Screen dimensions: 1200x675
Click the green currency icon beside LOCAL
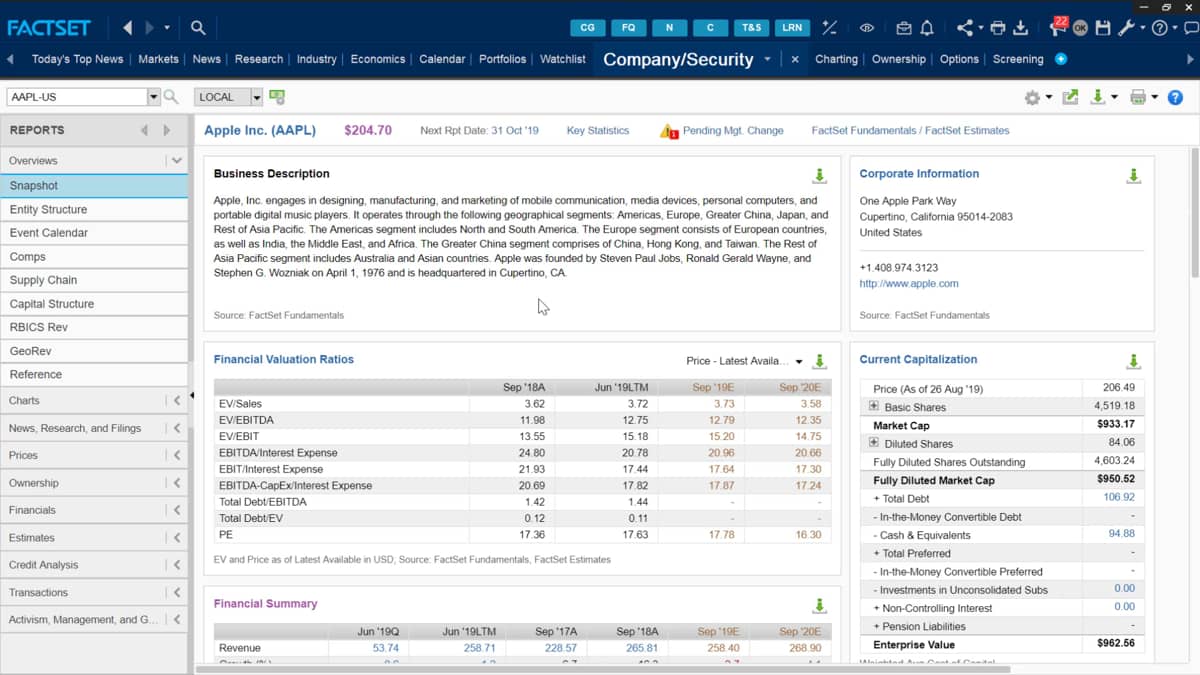coord(277,97)
